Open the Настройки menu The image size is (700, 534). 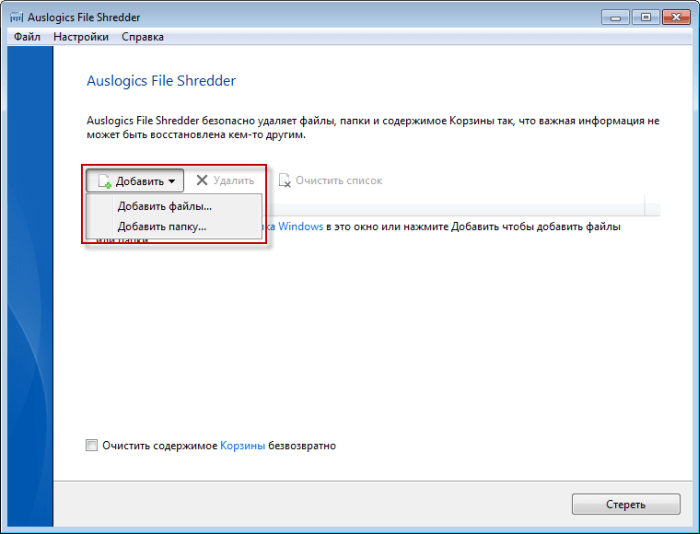point(81,37)
